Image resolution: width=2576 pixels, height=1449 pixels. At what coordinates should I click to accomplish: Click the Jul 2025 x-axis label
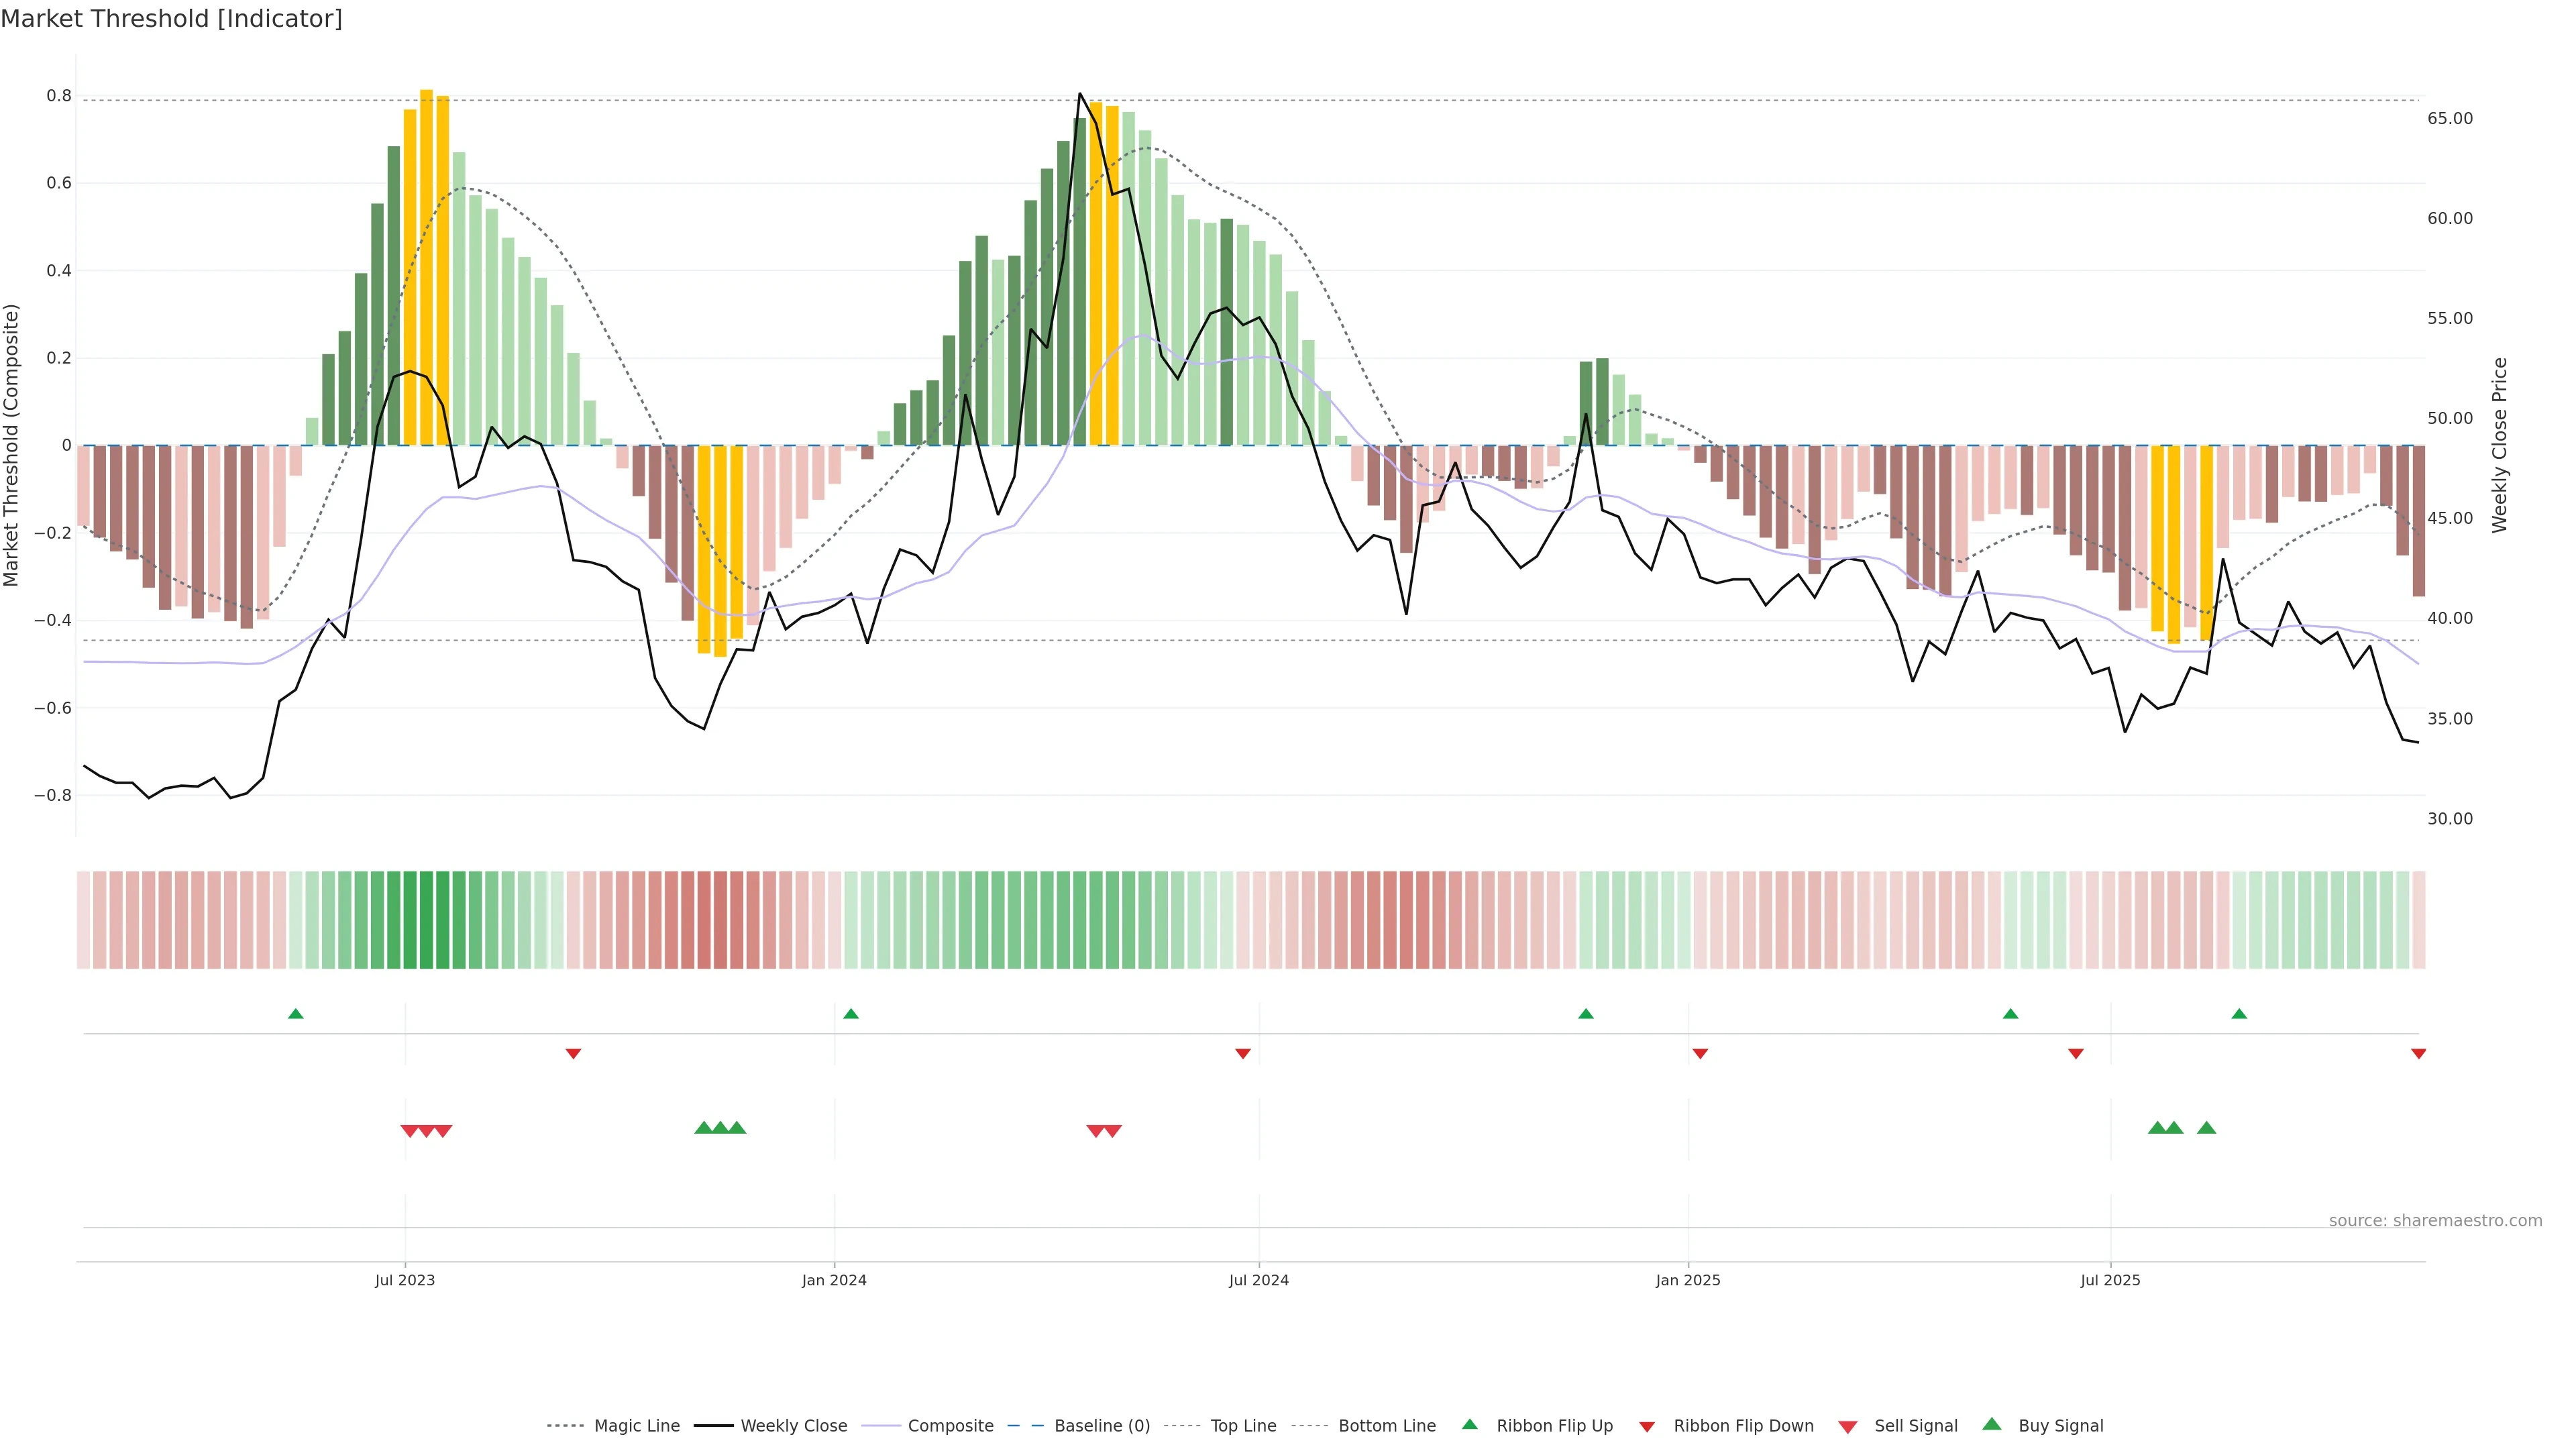[x=2110, y=1280]
